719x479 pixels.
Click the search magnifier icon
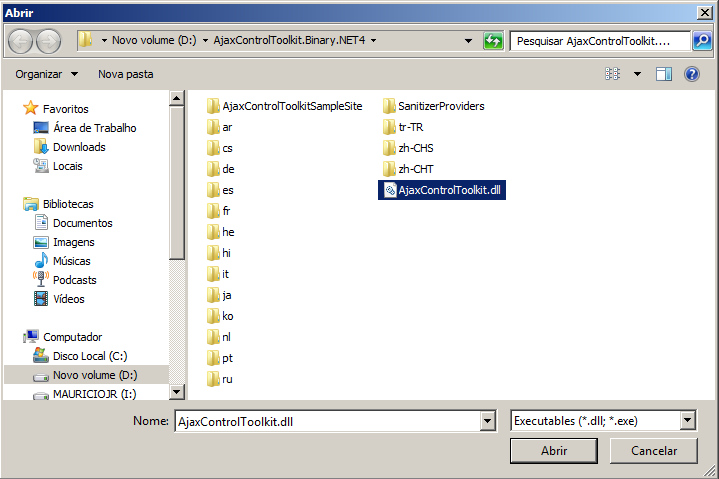(x=702, y=41)
